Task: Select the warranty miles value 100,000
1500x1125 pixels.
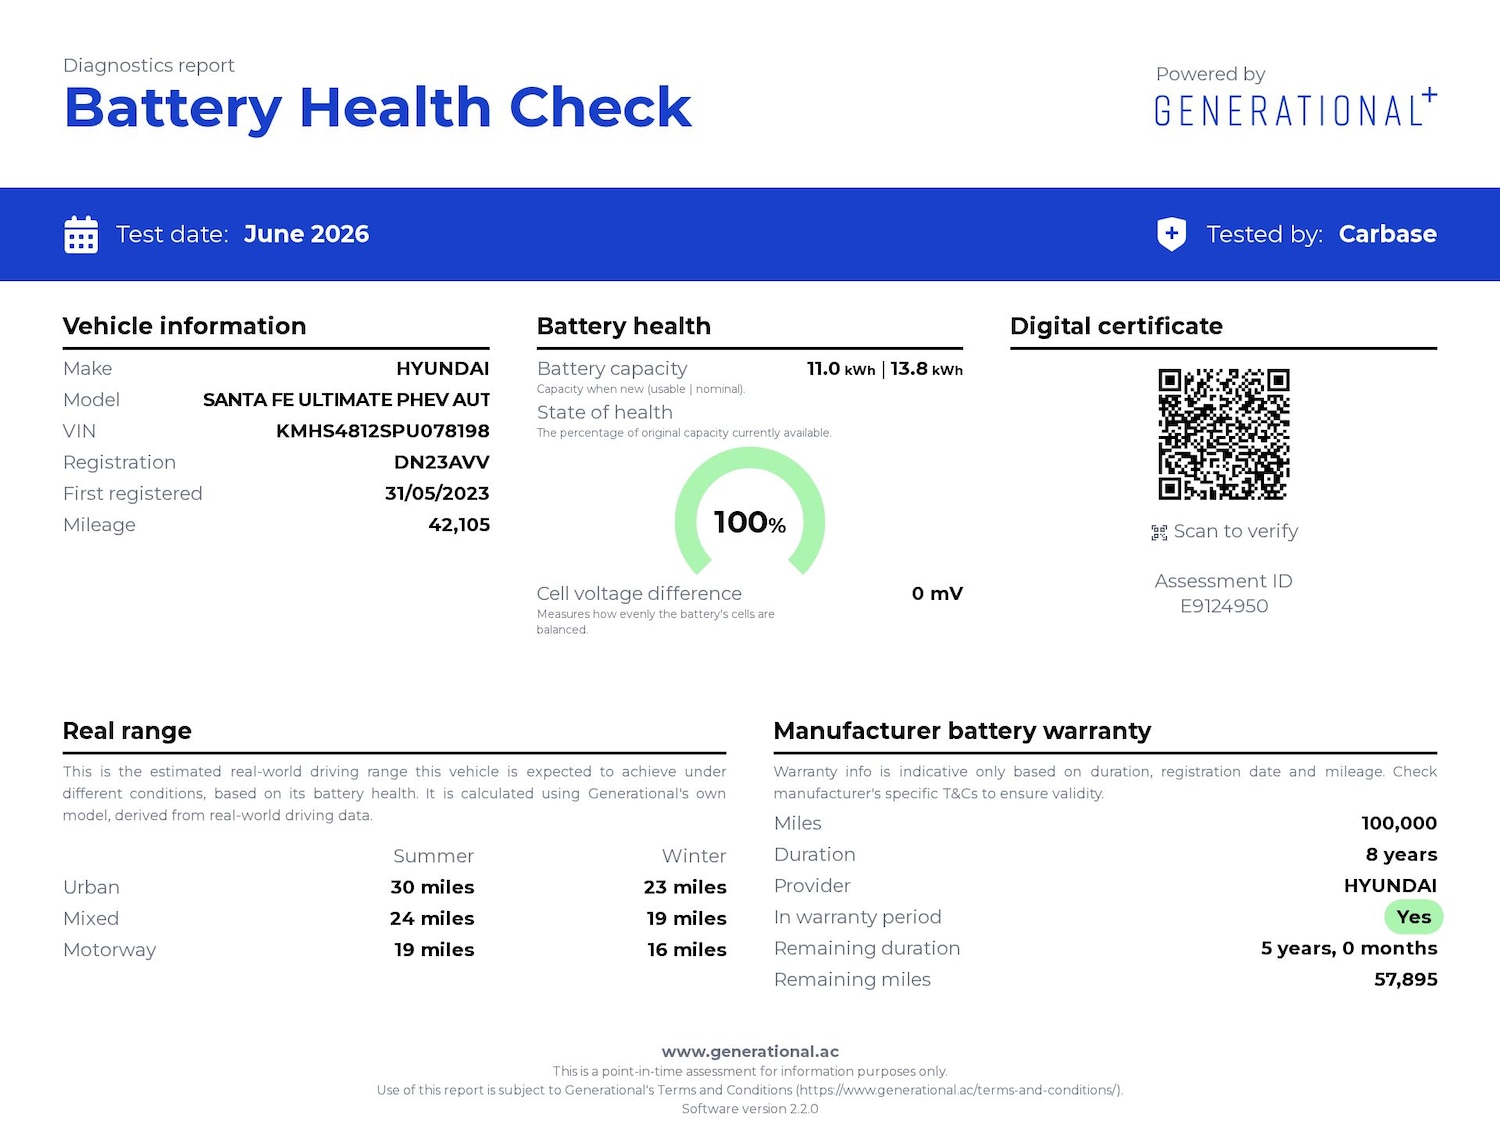Action: [x=1399, y=823]
